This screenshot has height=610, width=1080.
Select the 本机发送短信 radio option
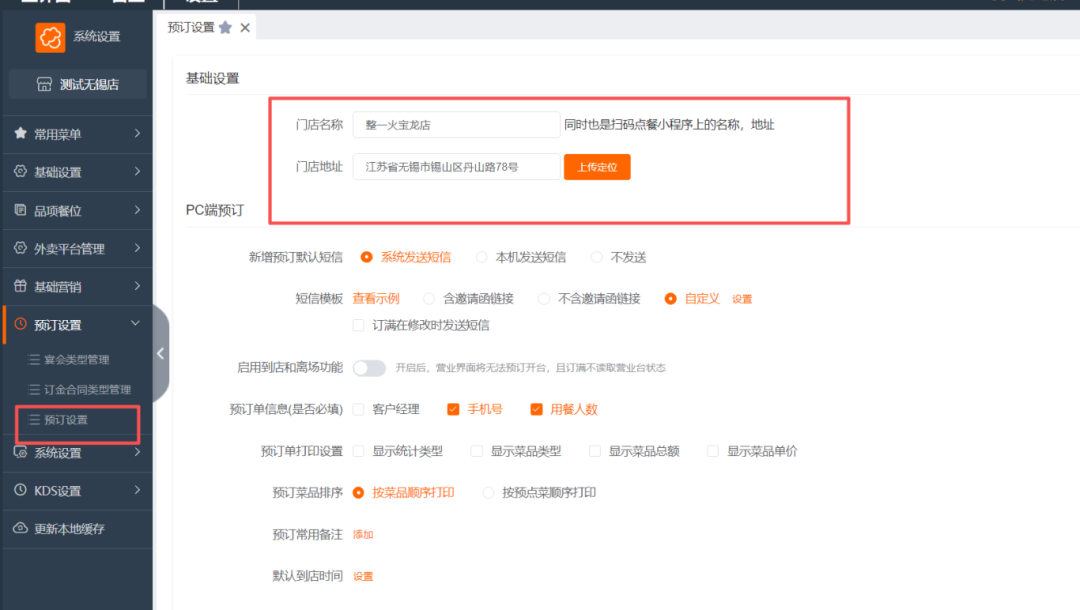pyautogui.click(x=484, y=257)
